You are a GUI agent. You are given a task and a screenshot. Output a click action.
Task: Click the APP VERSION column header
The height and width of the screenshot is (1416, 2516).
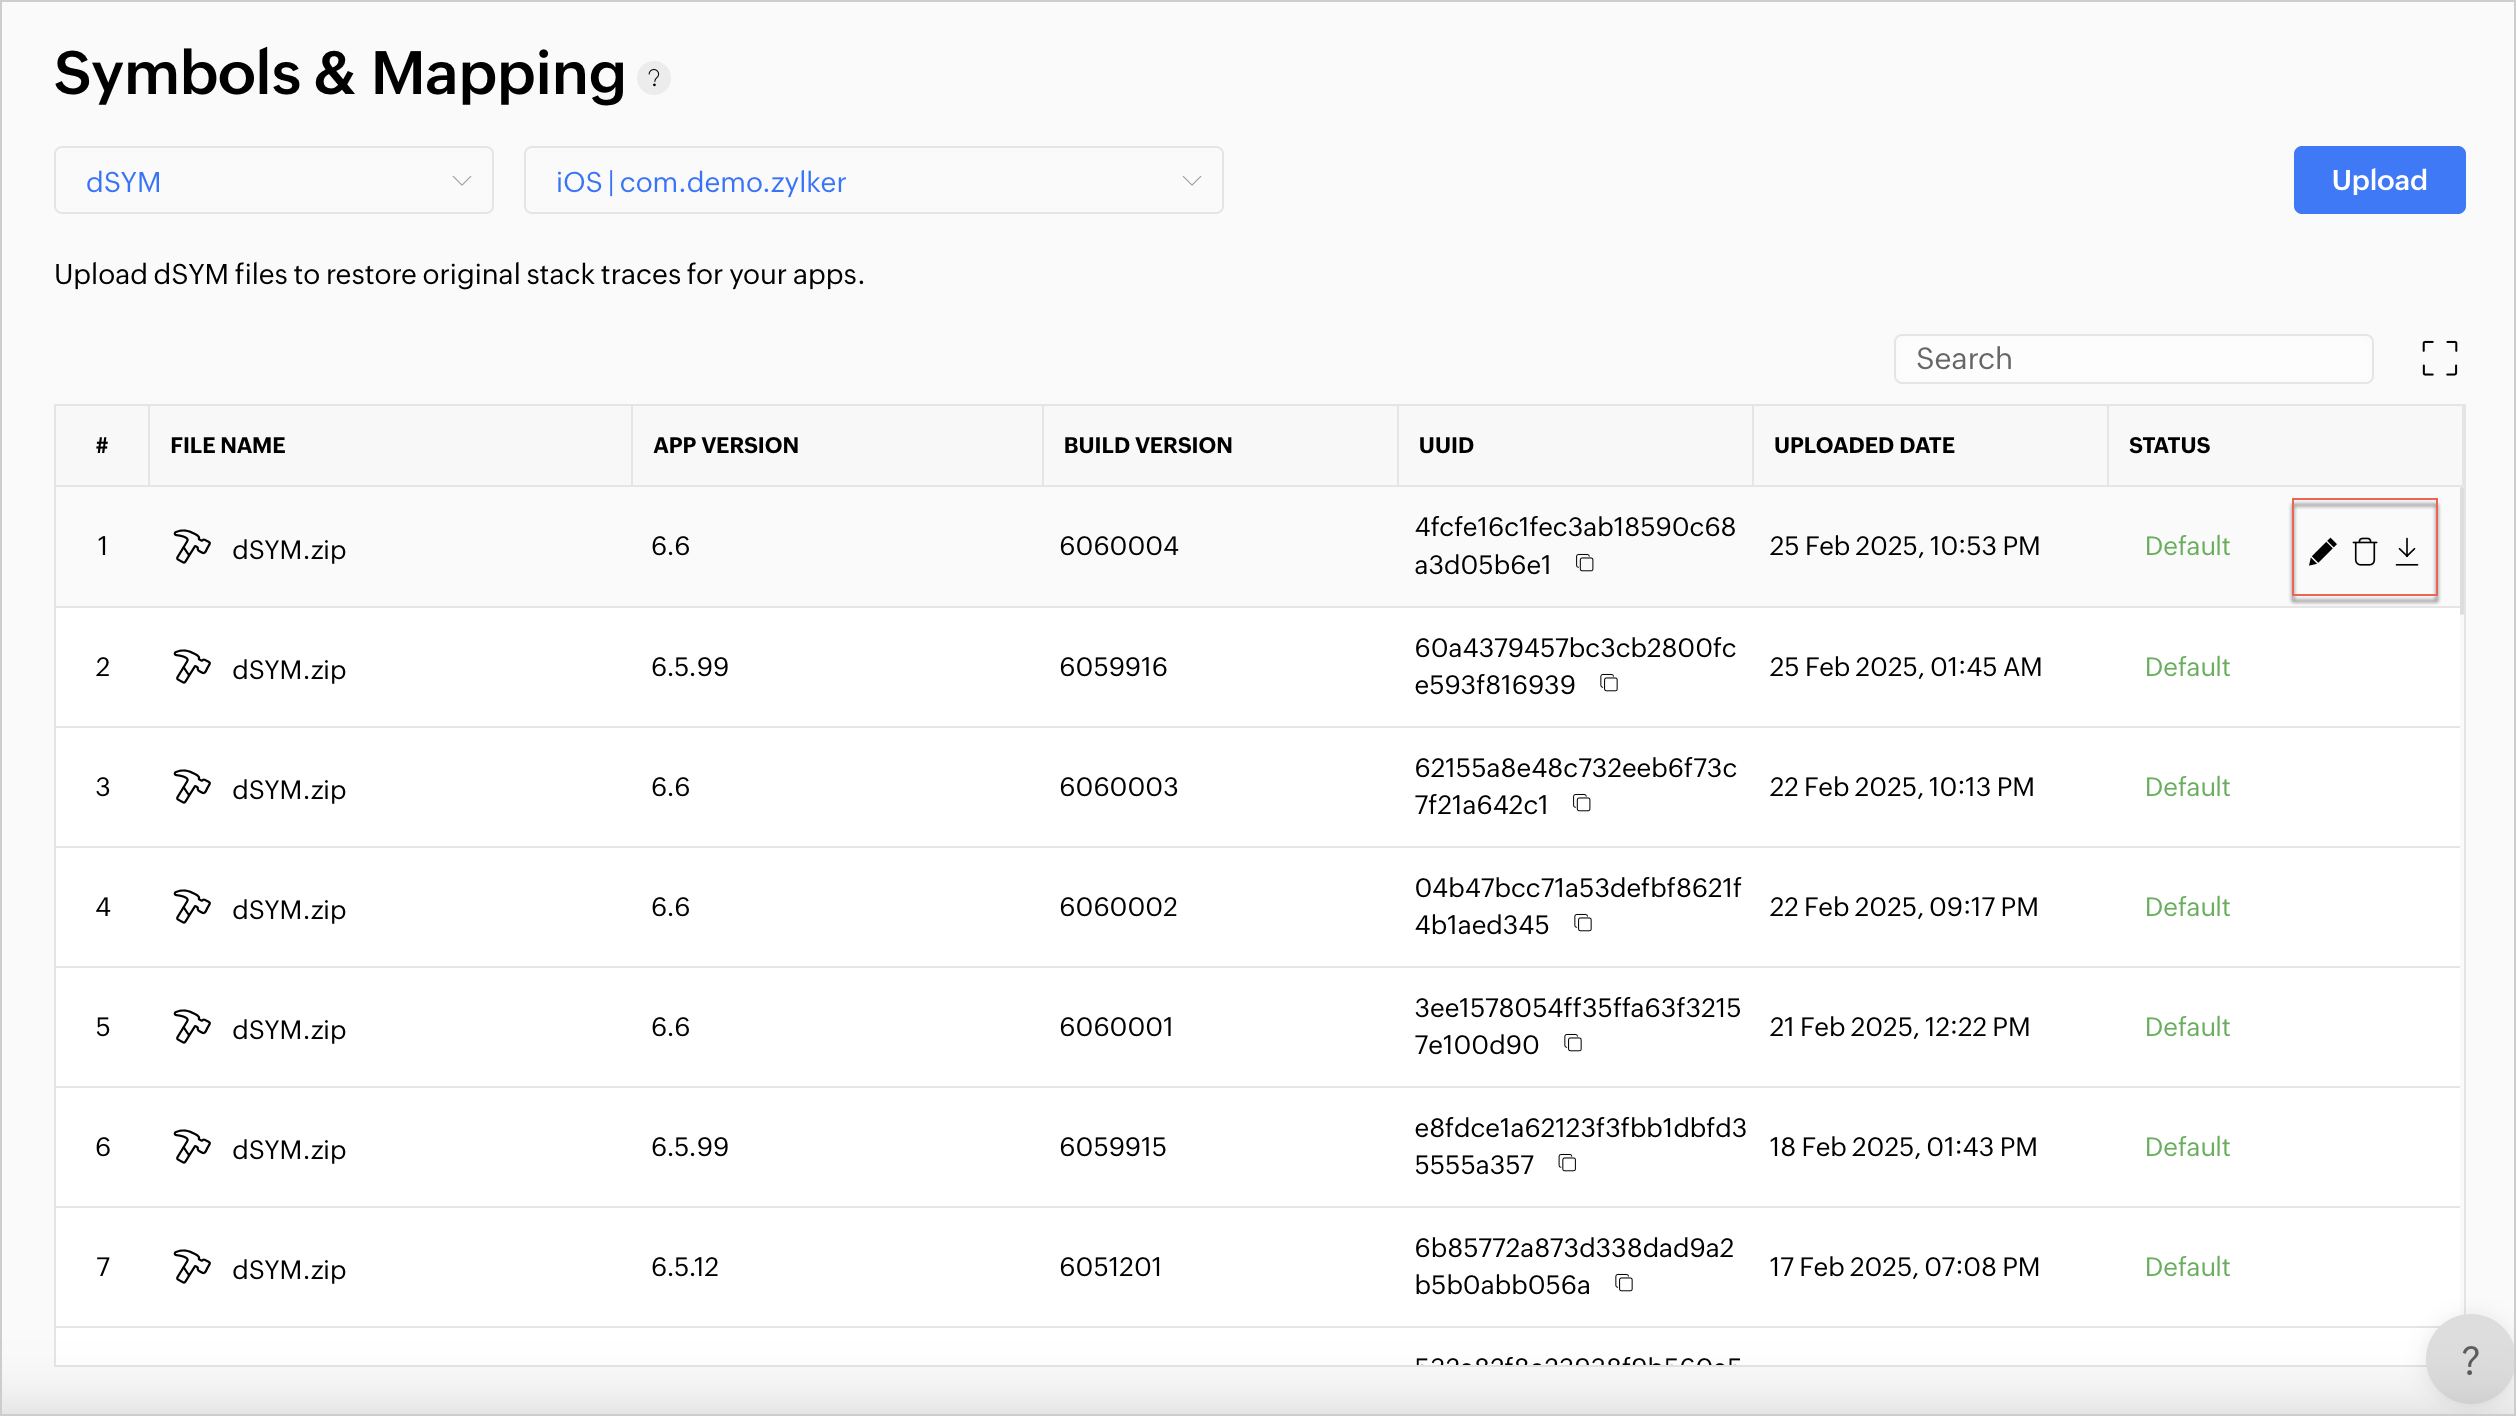pyautogui.click(x=725, y=446)
